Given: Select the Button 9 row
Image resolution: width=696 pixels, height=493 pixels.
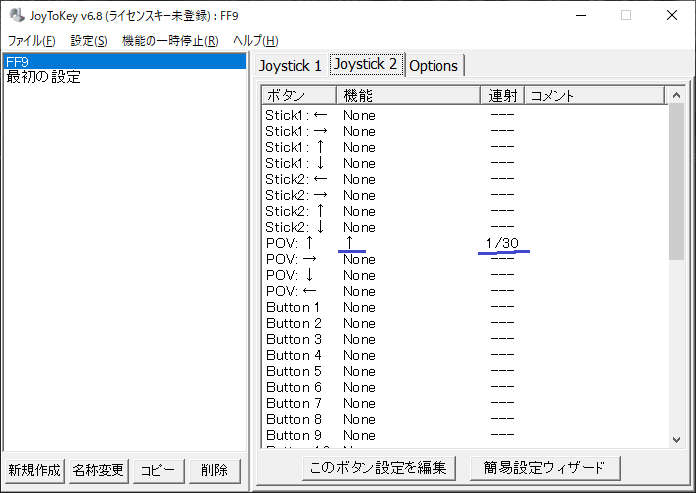Looking at the screenshot, I should coord(465,435).
